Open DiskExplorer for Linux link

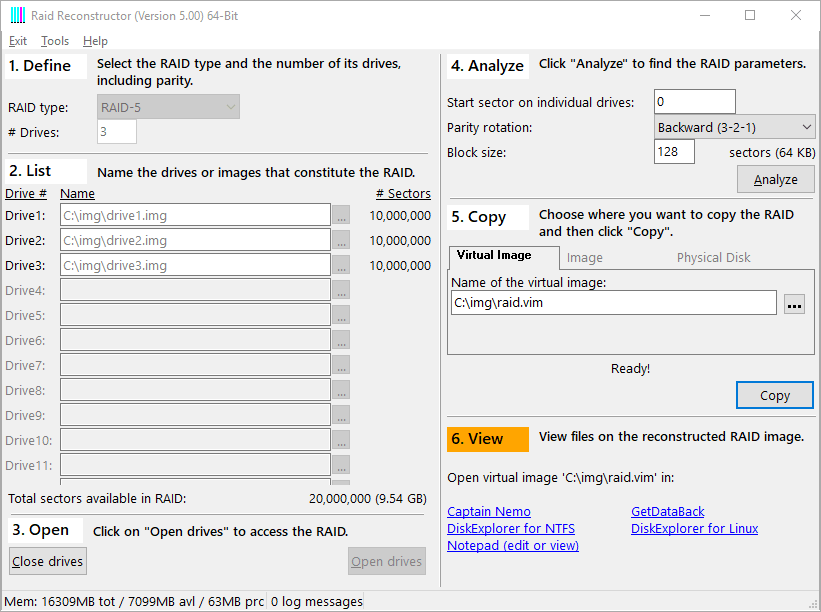click(x=694, y=528)
